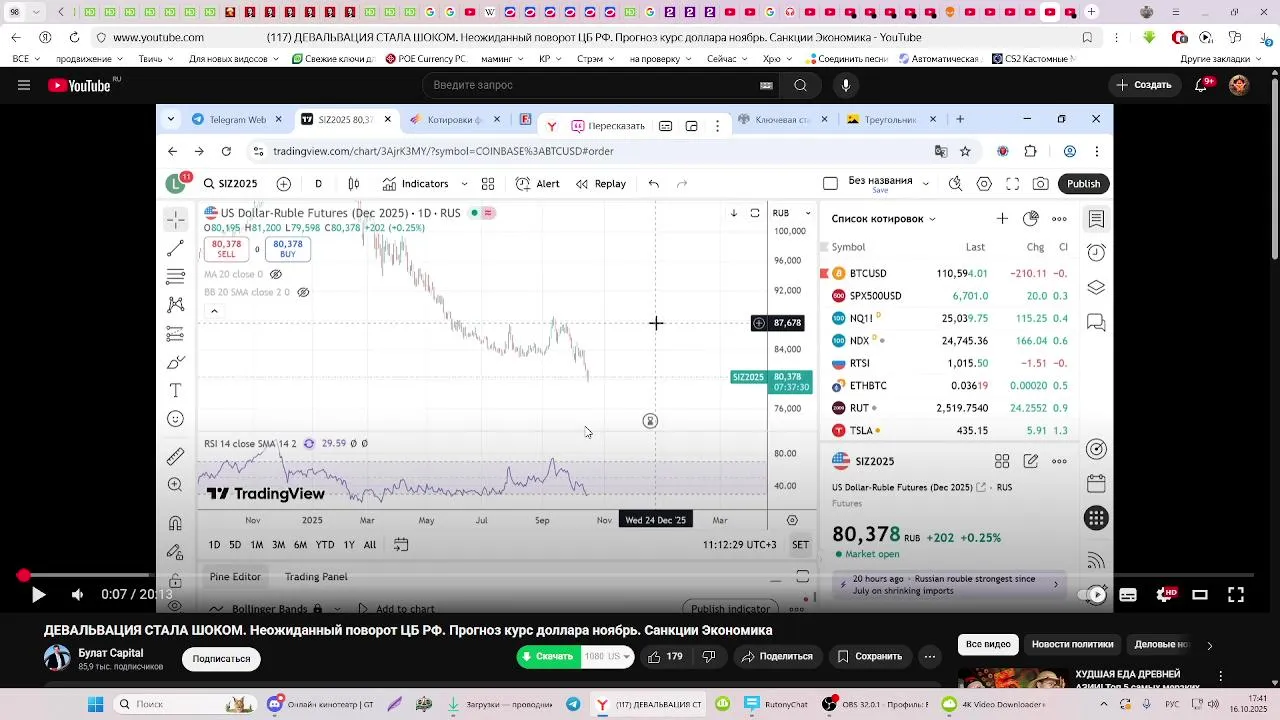Viewport: 1280px width, 720px height.
Task: Open SIZ2025 symbol search
Action: (230, 184)
